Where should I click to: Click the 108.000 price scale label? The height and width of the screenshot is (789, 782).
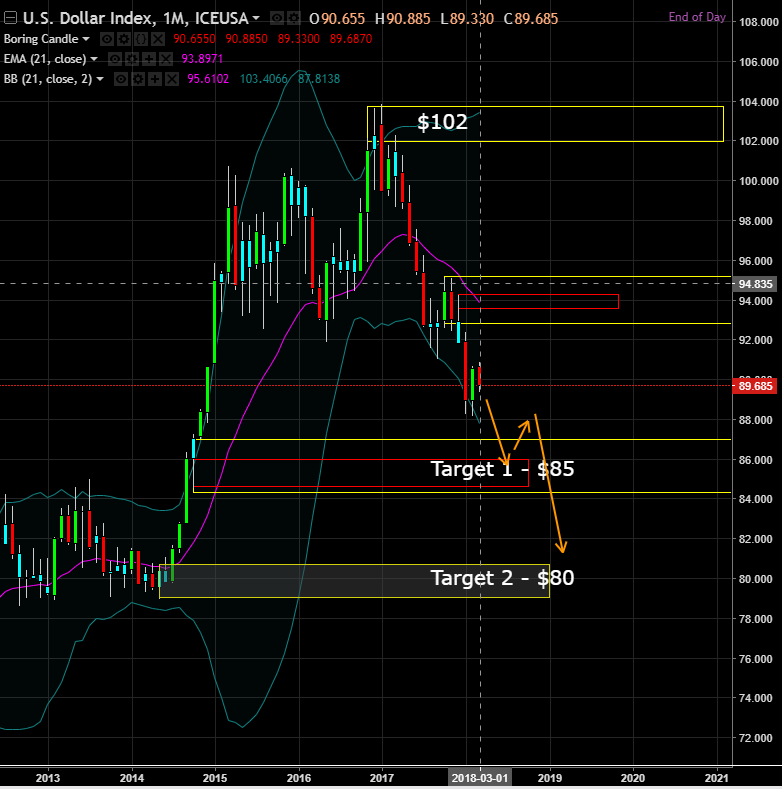tap(758, 22)
